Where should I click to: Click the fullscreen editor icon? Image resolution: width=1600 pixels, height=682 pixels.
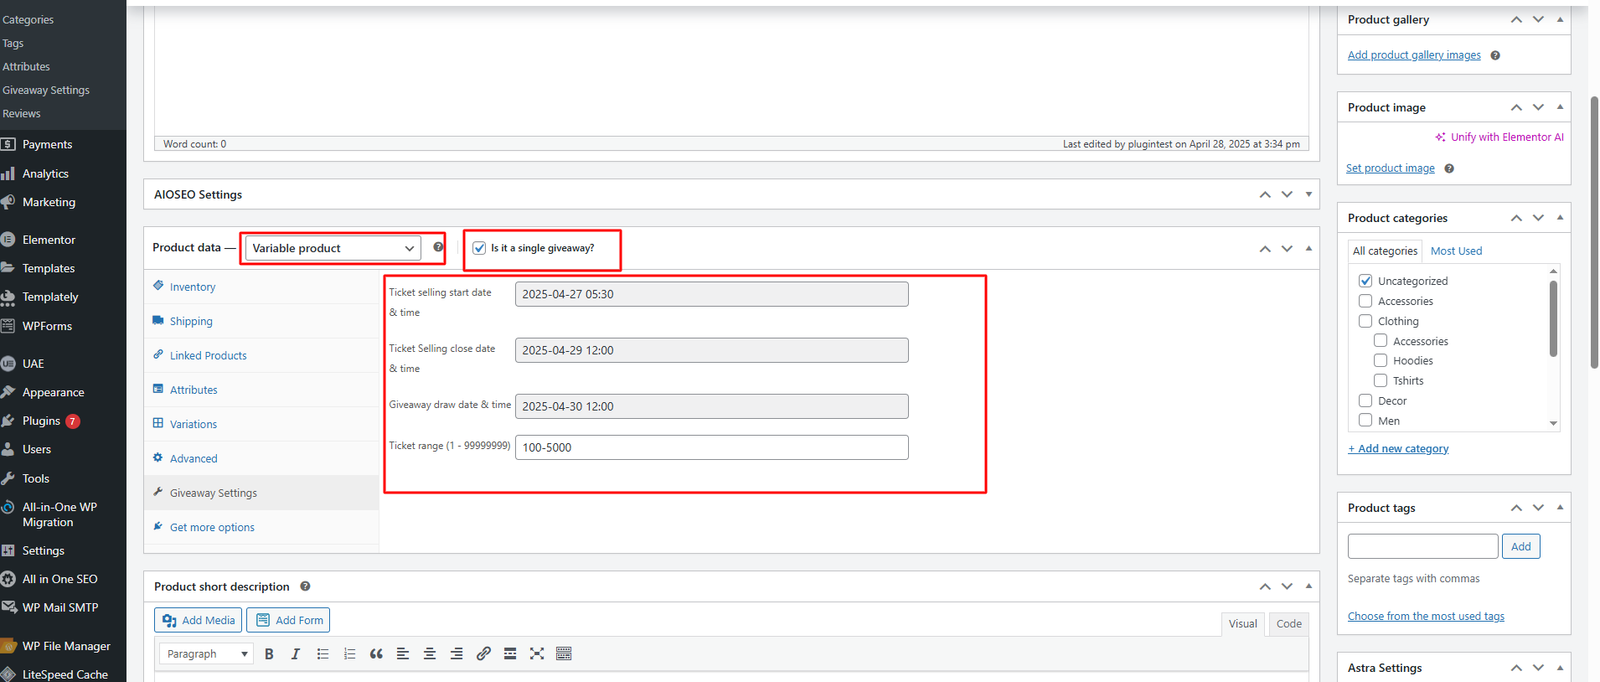537,654
